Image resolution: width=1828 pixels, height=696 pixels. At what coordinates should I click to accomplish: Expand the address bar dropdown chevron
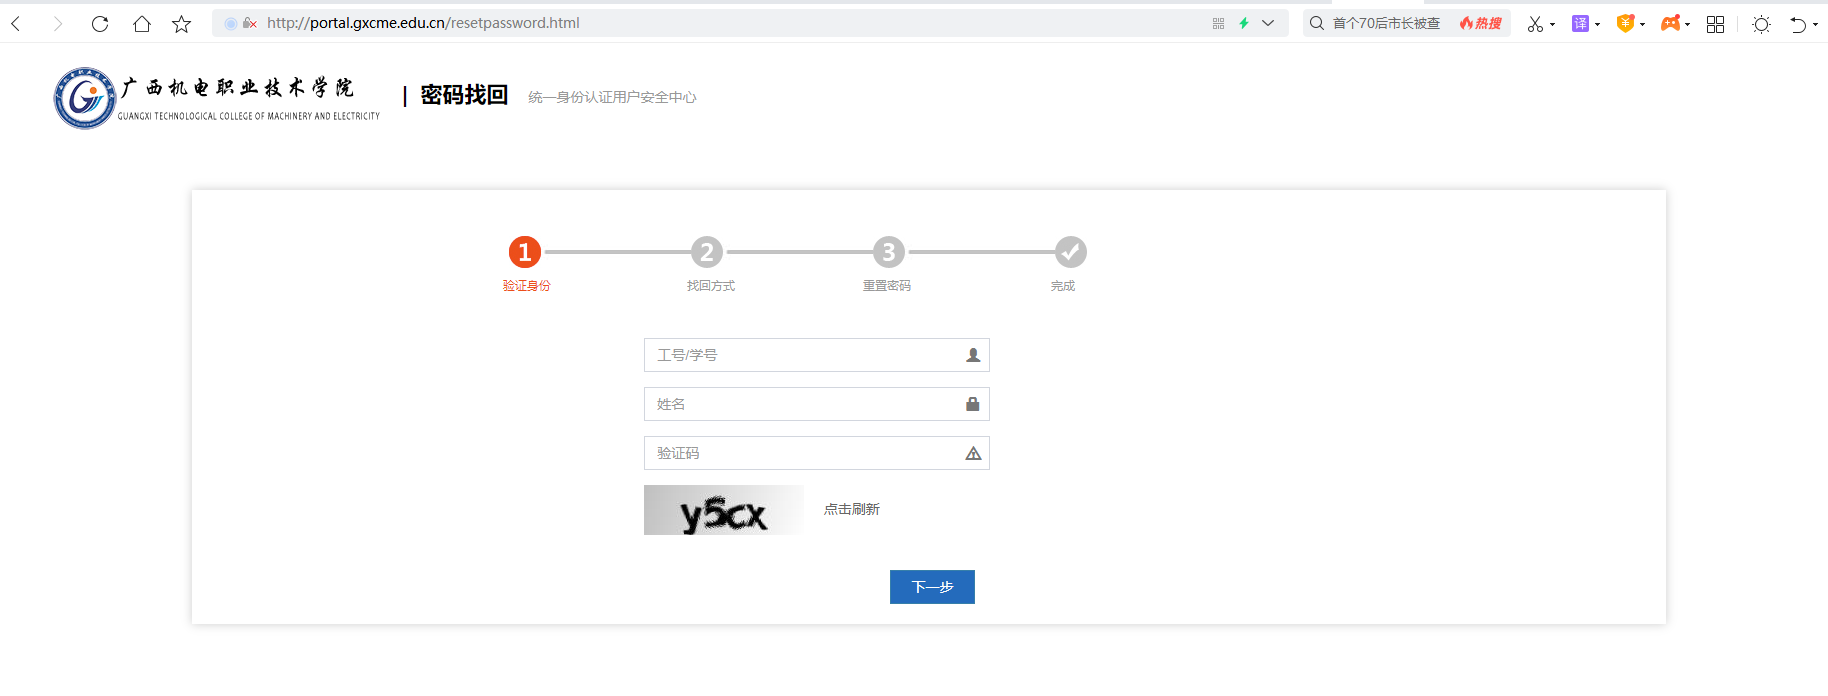pos(1268,23)
